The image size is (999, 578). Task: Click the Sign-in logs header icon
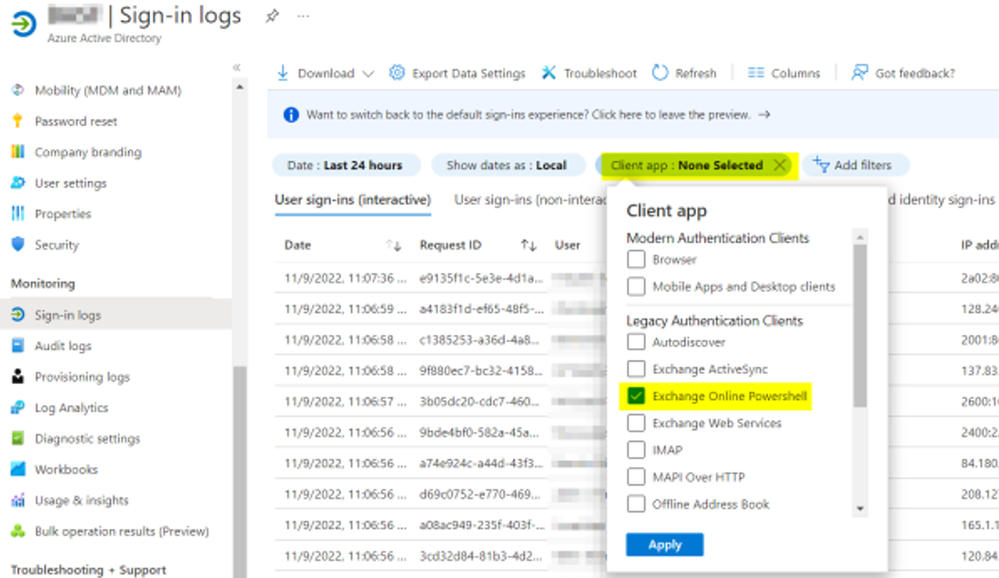point(24,24)
